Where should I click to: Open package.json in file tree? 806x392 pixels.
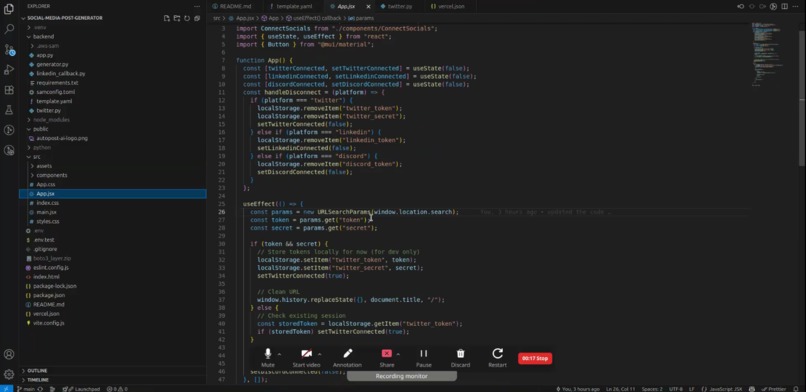click(x=48, y=295)
